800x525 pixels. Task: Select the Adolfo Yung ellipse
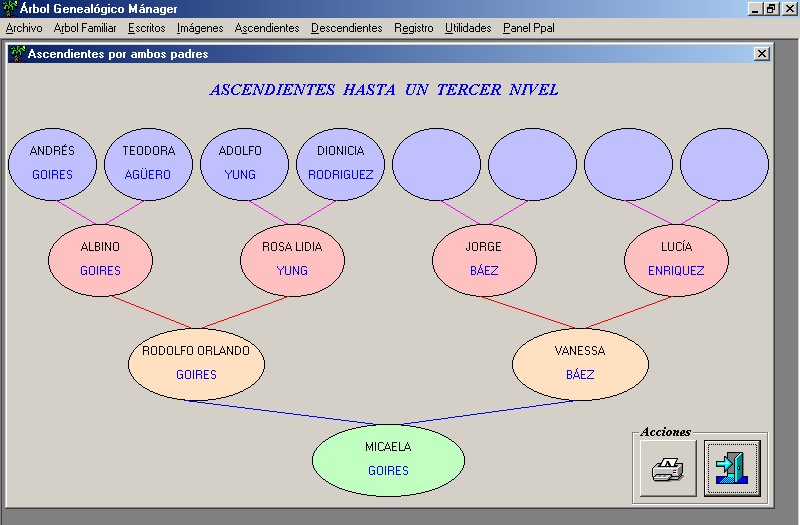point(244,164)
